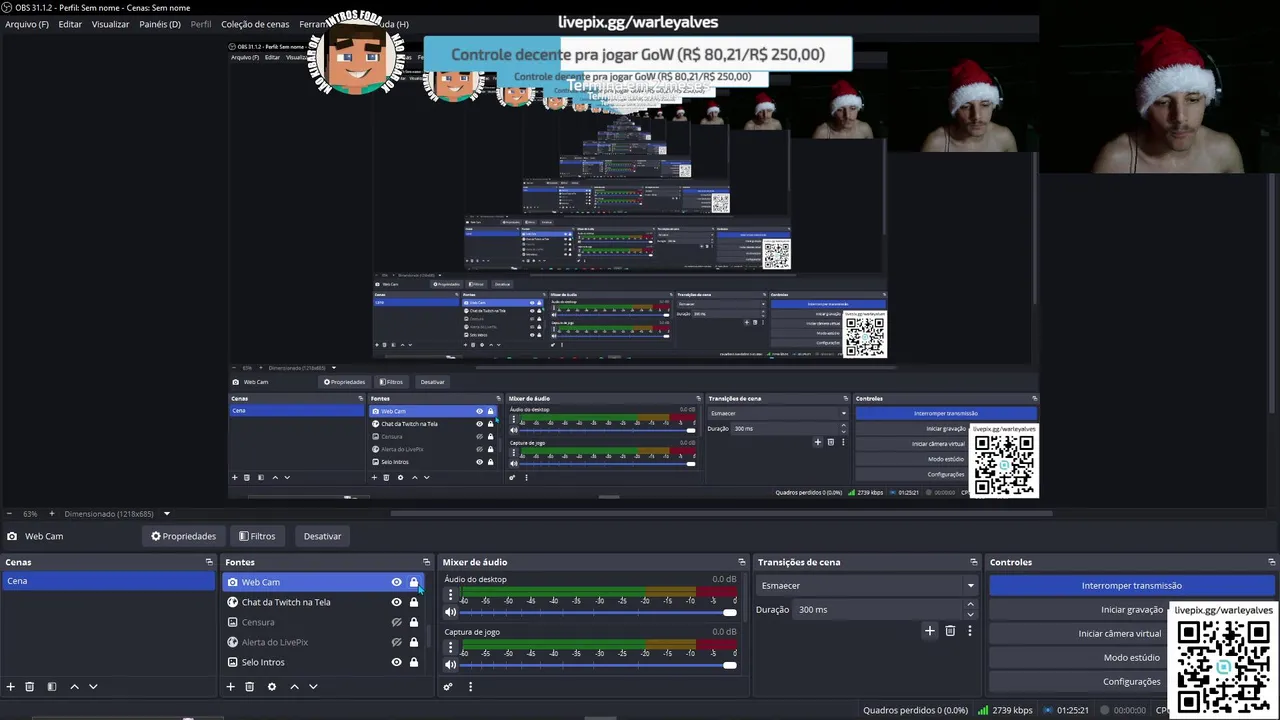1280x720 pixels.
Task: Click the Duração 300 ms field
Action: (x=878, y=610)
